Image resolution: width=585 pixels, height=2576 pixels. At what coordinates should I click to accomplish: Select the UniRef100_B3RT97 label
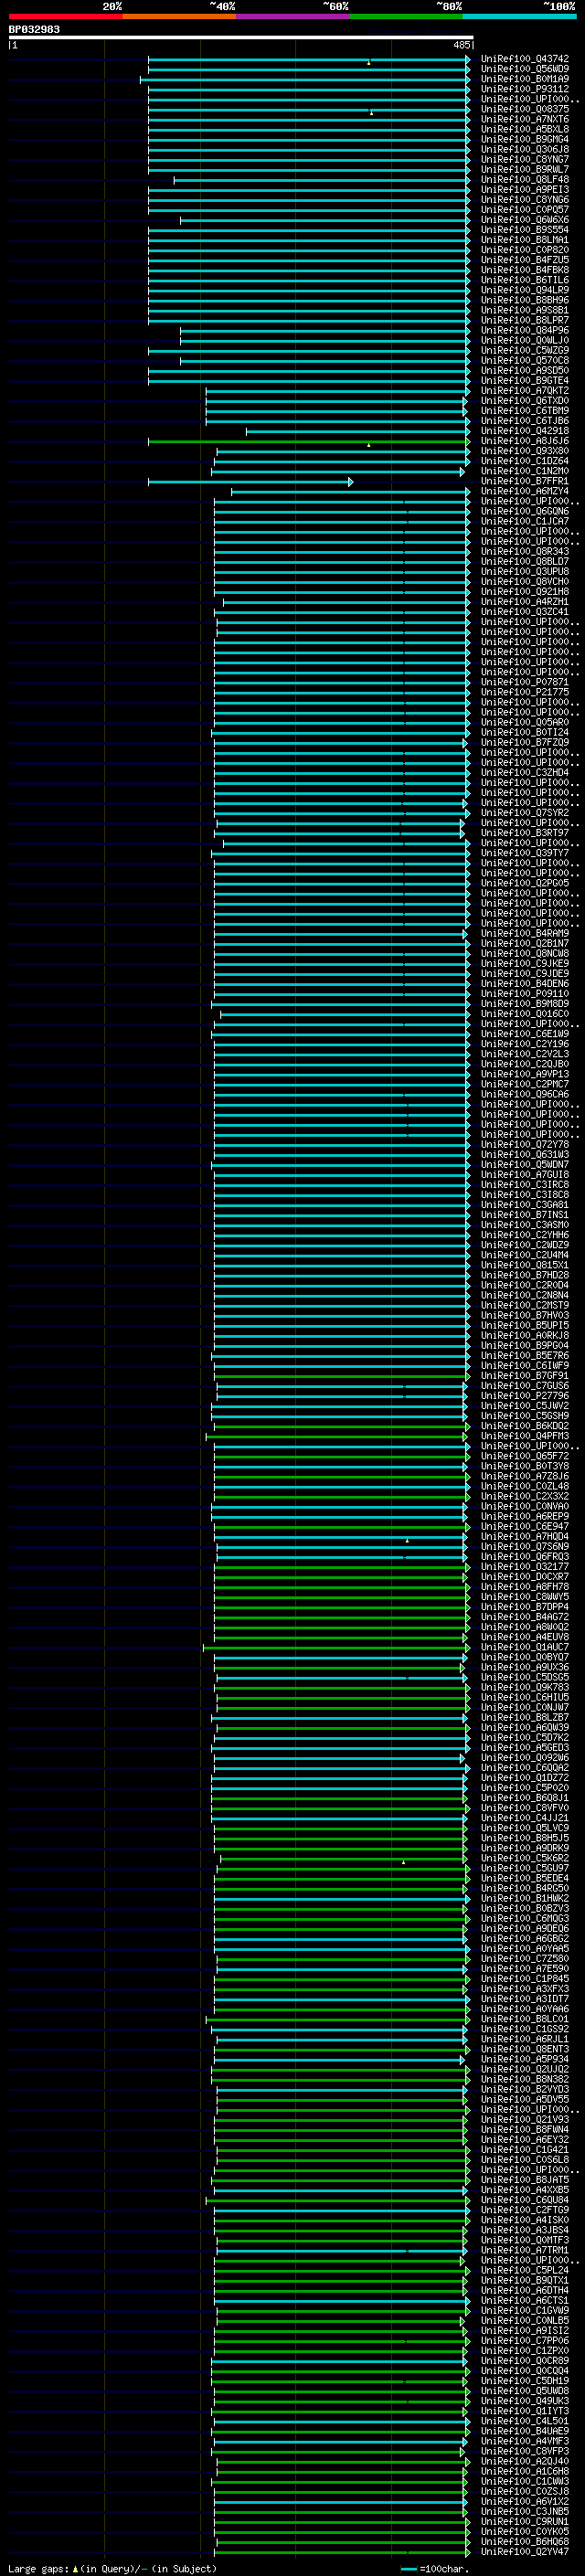[x=524, y=833]
